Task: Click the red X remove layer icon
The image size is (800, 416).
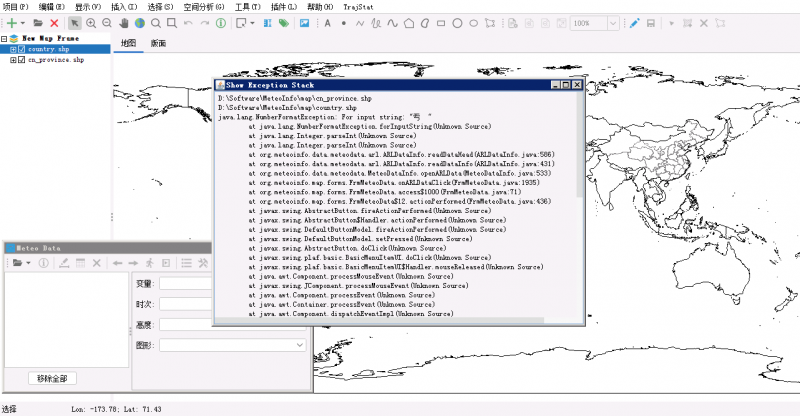Action: tap(54, 22)
